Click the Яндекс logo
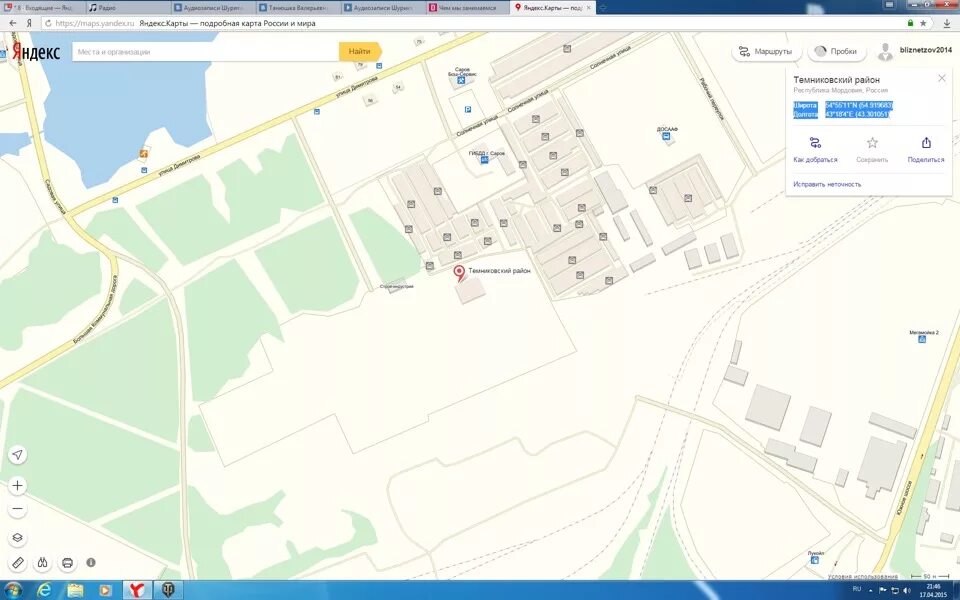The image size is (960, 600). 36,52
